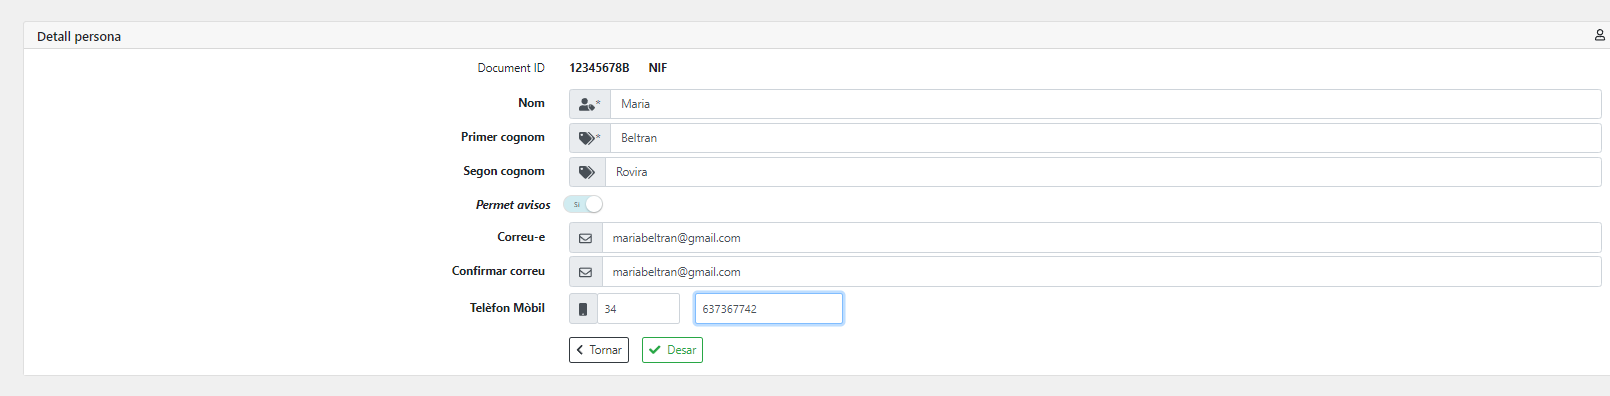Click the Detall persona panel title
The image size is (1610, 396).
(x=79, y=36)
